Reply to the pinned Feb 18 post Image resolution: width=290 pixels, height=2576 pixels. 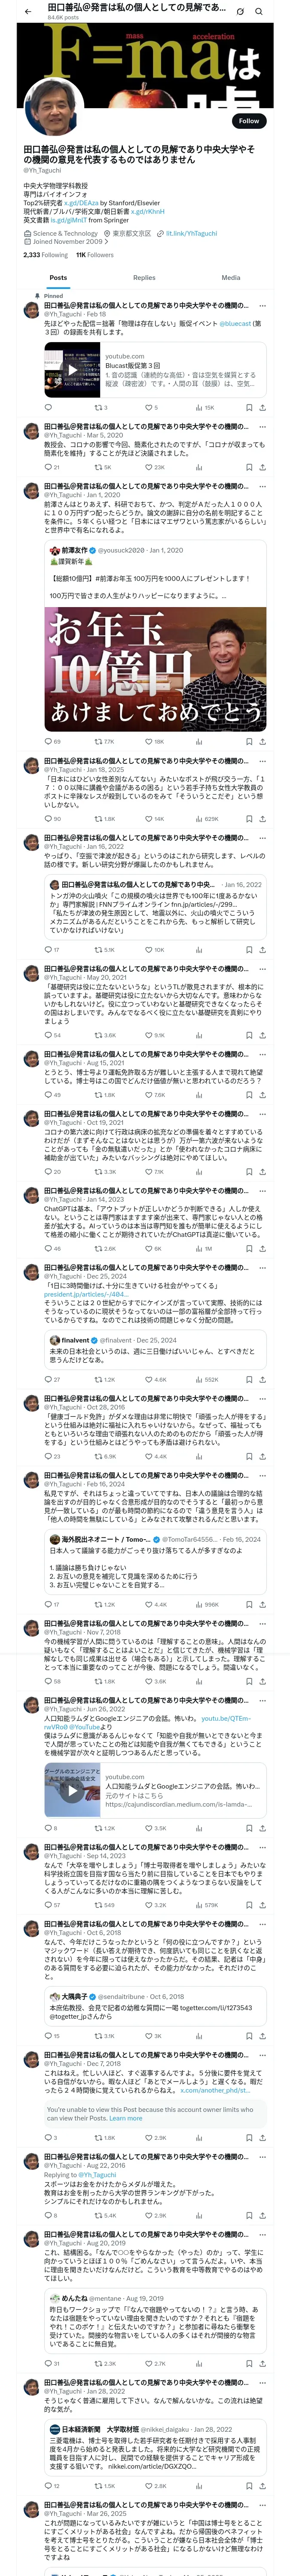tap(48, 408)
